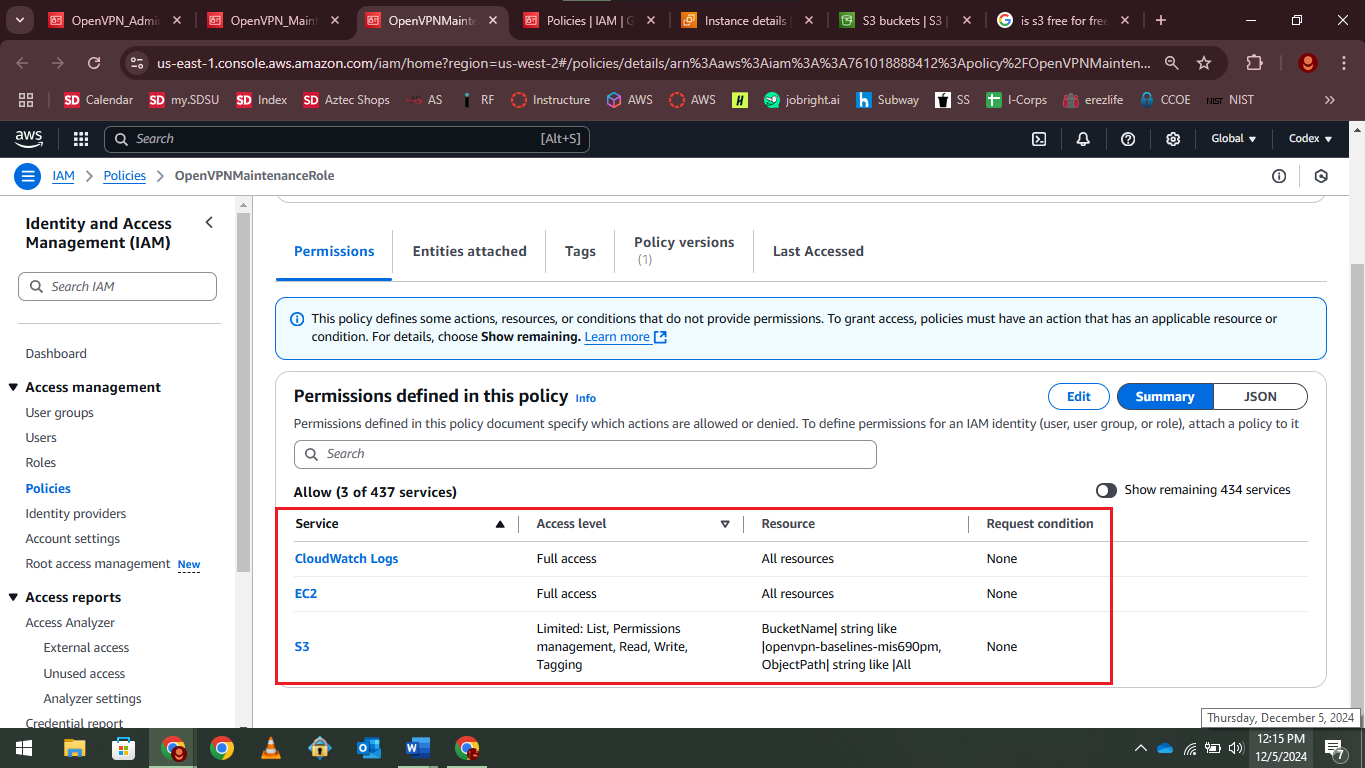Screen dimensions: 1365x768
Task: Open AWS console settings gear
Action: [x=1173, y=139]
